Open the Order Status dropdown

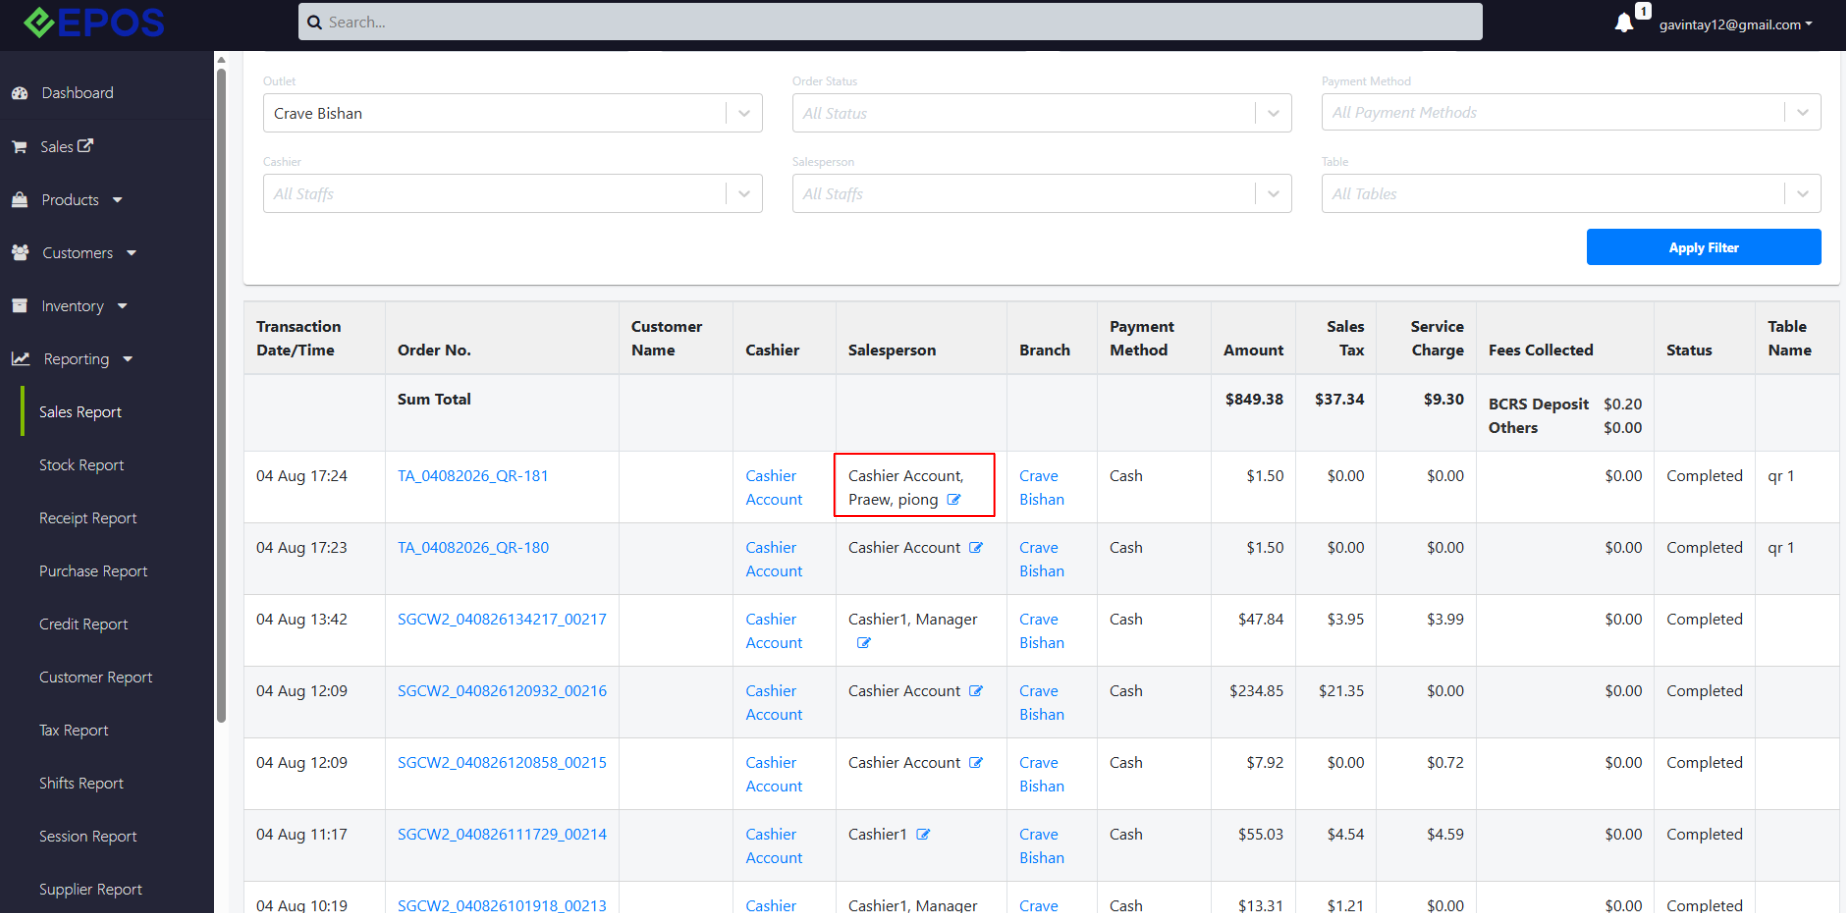(x=1041, y=113)
